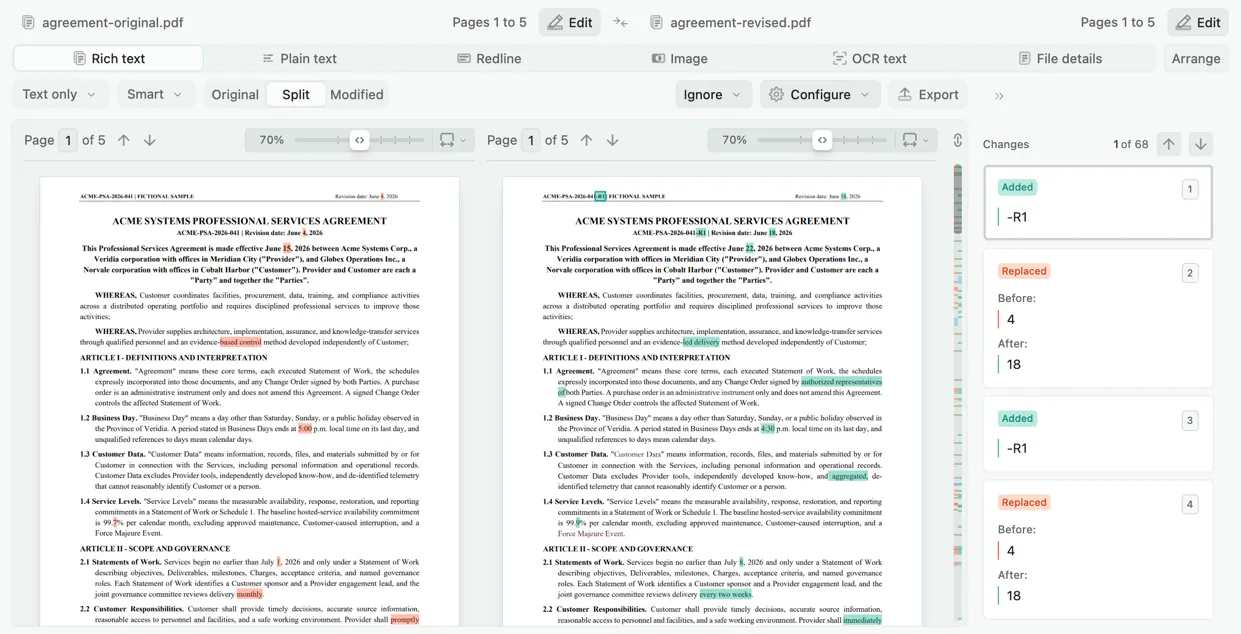This screenshot has height=634, width=1241.
Task: Click highlighted 'aggregated' in revised document
Action: coord(849,476)
